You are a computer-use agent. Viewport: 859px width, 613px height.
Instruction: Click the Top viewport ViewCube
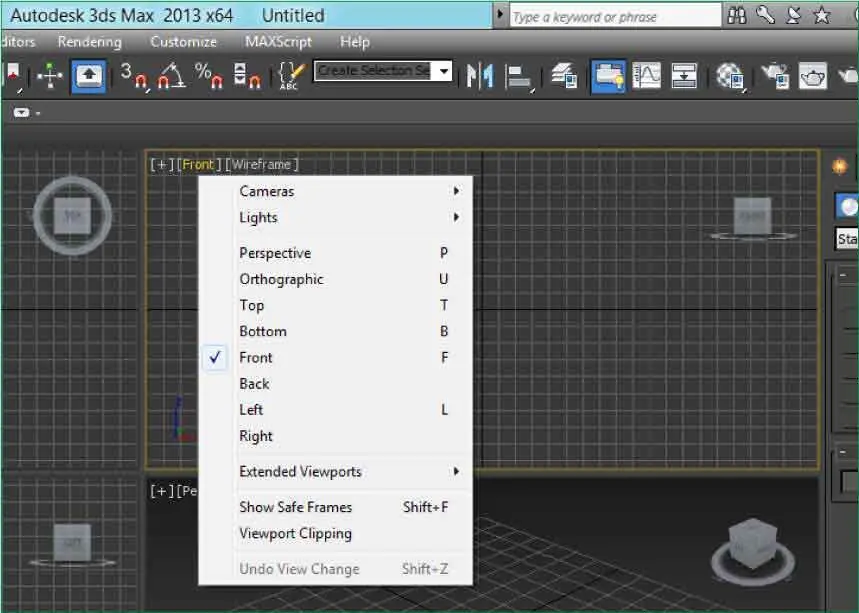(72, 216)
